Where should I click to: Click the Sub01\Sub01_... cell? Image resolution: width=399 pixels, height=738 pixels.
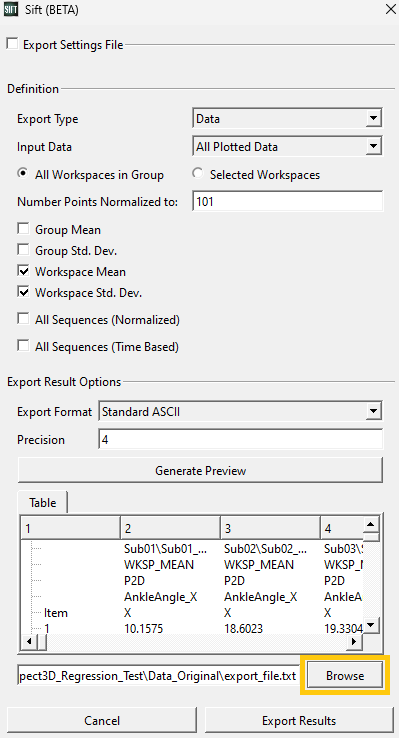point(165,548)
